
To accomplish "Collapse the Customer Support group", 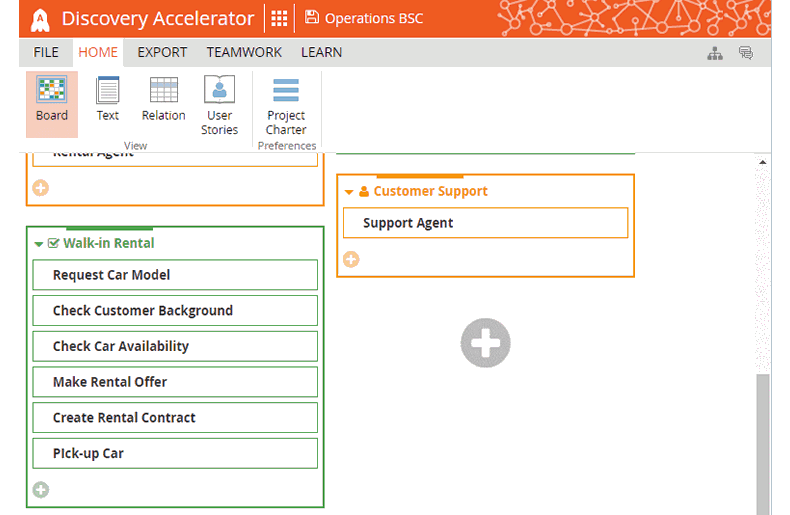I will pos(349,191).
